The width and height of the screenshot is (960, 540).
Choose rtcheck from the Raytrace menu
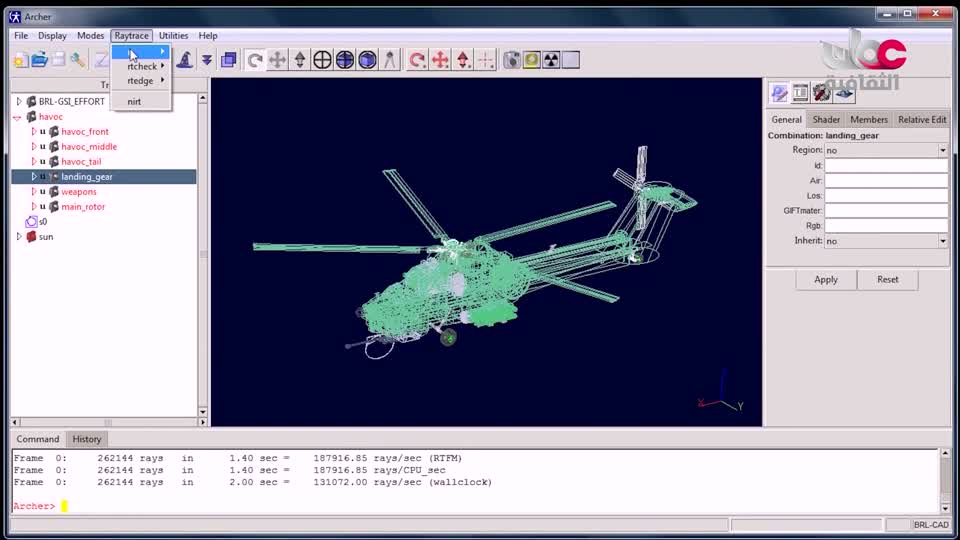(x=142, y=67)
